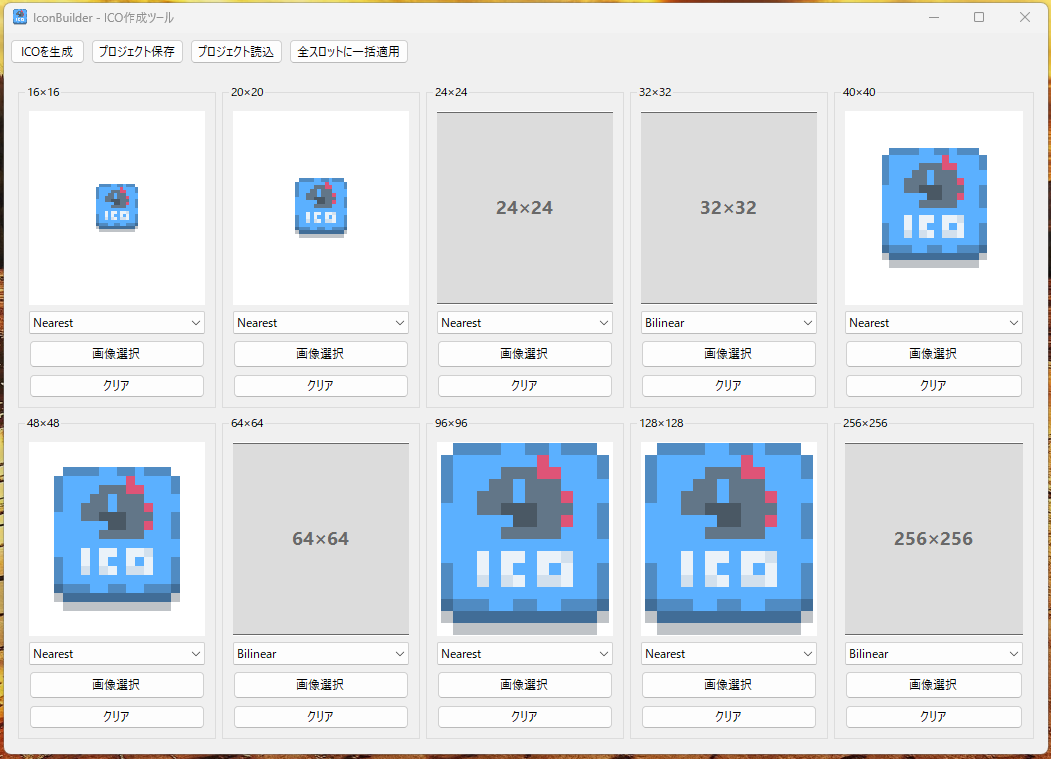The height and width of the screenshot is (759, 1051).
Task: Click the プロジェクト保存 button
Action: tap(137, 51)
